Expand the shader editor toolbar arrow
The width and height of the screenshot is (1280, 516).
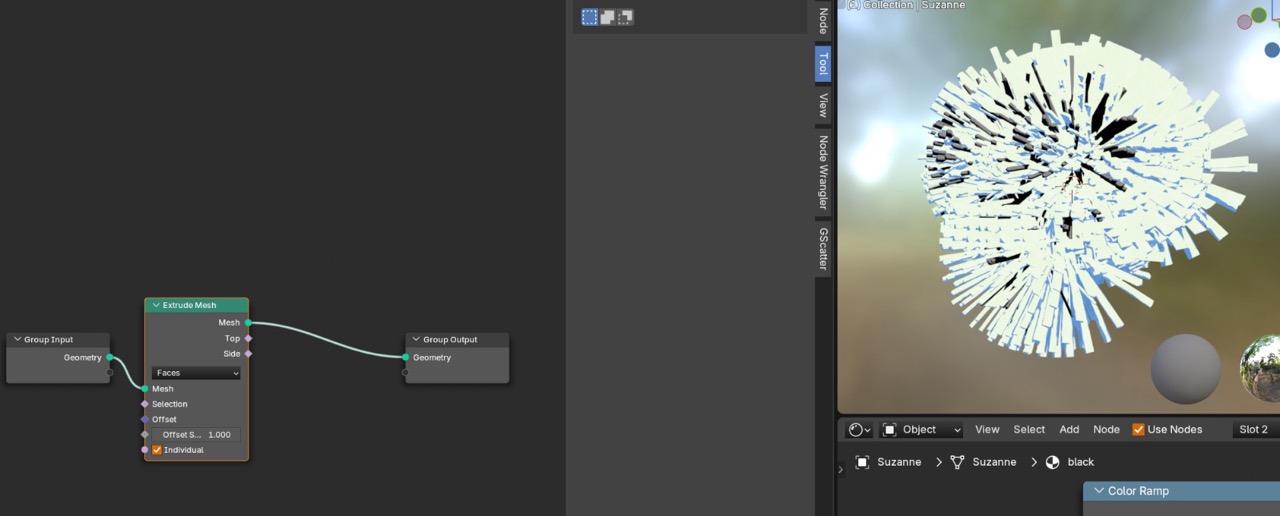pos(841,469)
